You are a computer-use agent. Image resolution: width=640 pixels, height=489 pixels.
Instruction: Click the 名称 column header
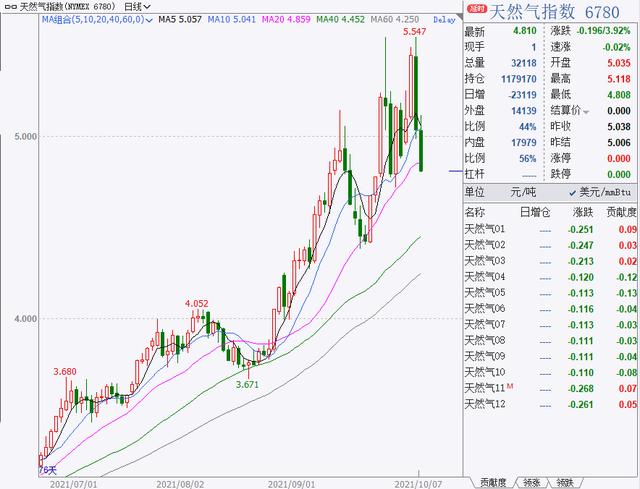click(475, 212)
